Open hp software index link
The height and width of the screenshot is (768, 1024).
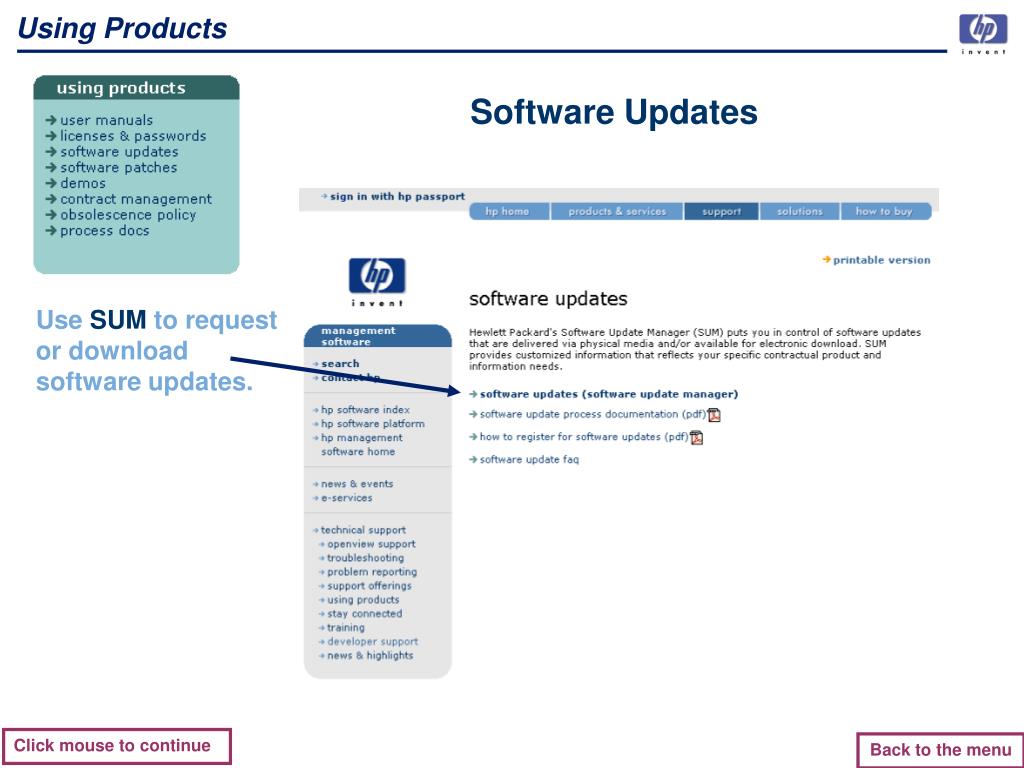tap(365, 409)
